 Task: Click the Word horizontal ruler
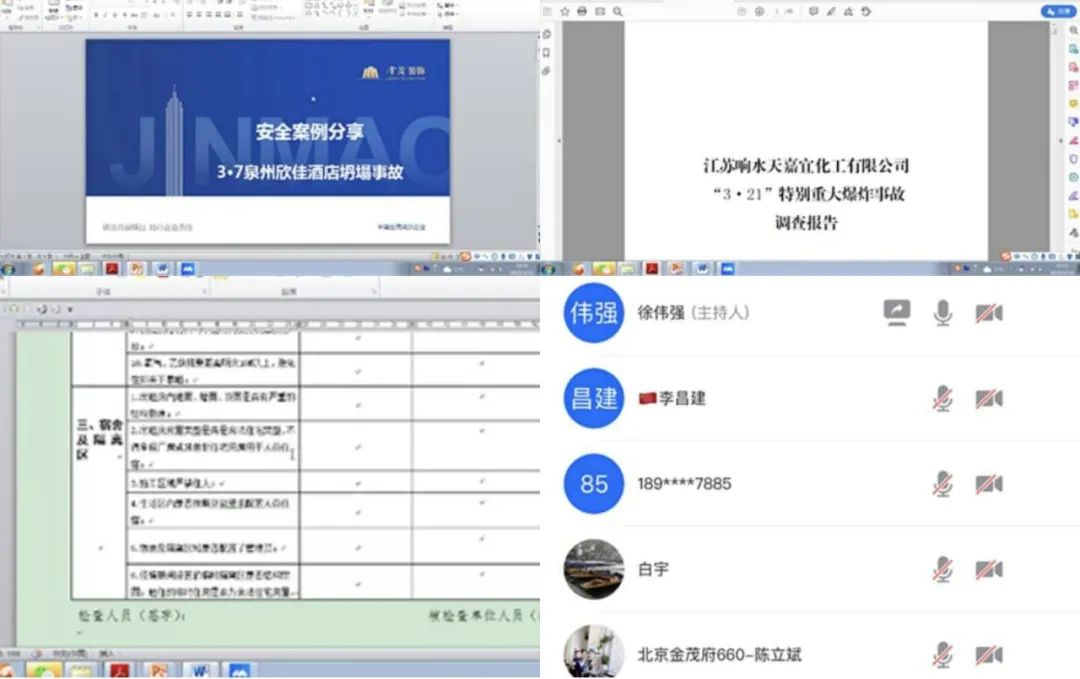(278, 324)
